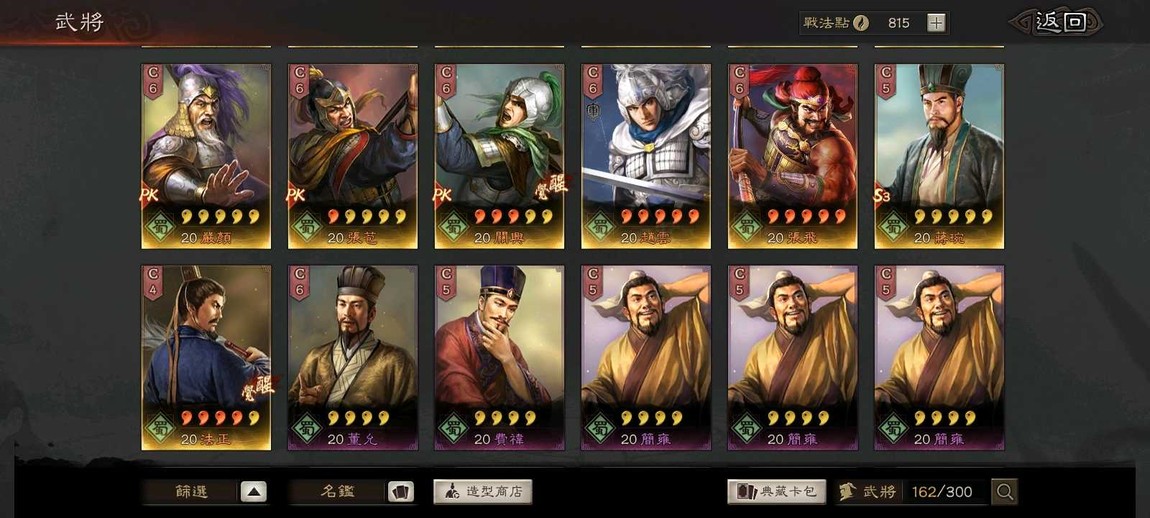Screen dimensions: 1150x518
Task: Click the 返回 back button
Action: (1061, 22)
